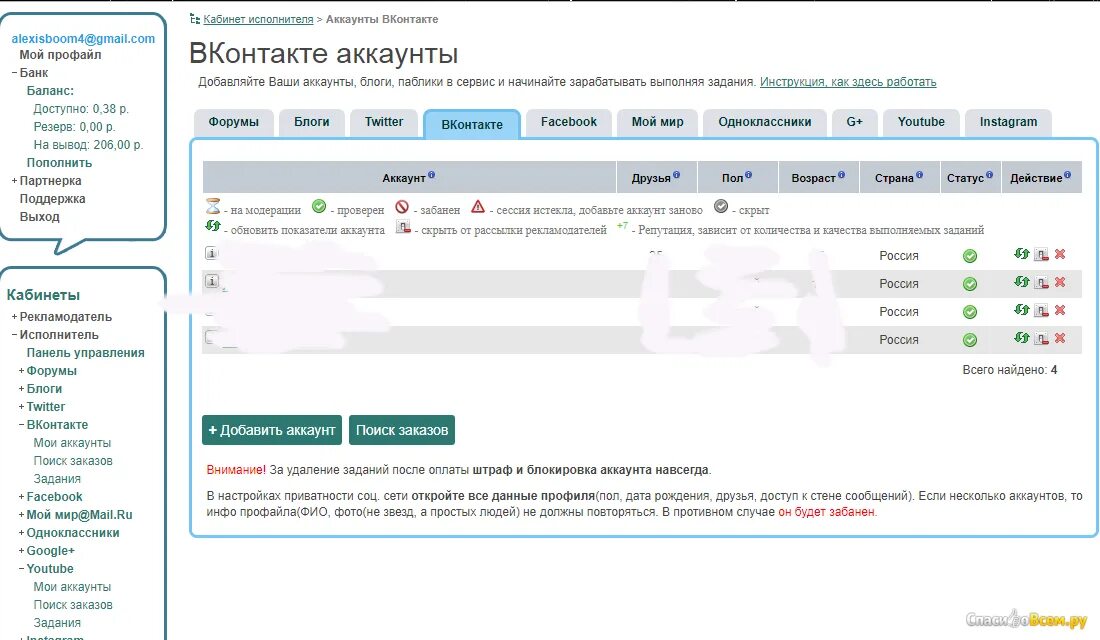1100x640 pixels.
Task: Collapse the Youtube sidebar item
Action: 21,569
